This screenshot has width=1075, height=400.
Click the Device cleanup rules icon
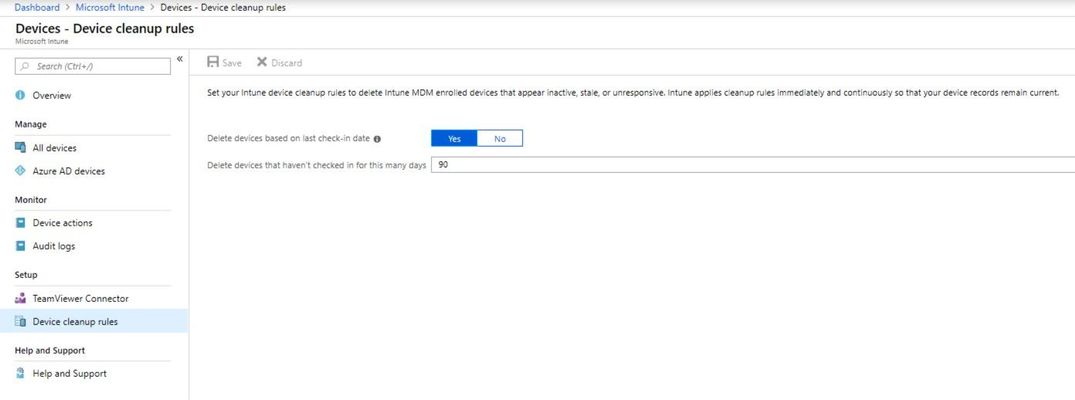20,321
